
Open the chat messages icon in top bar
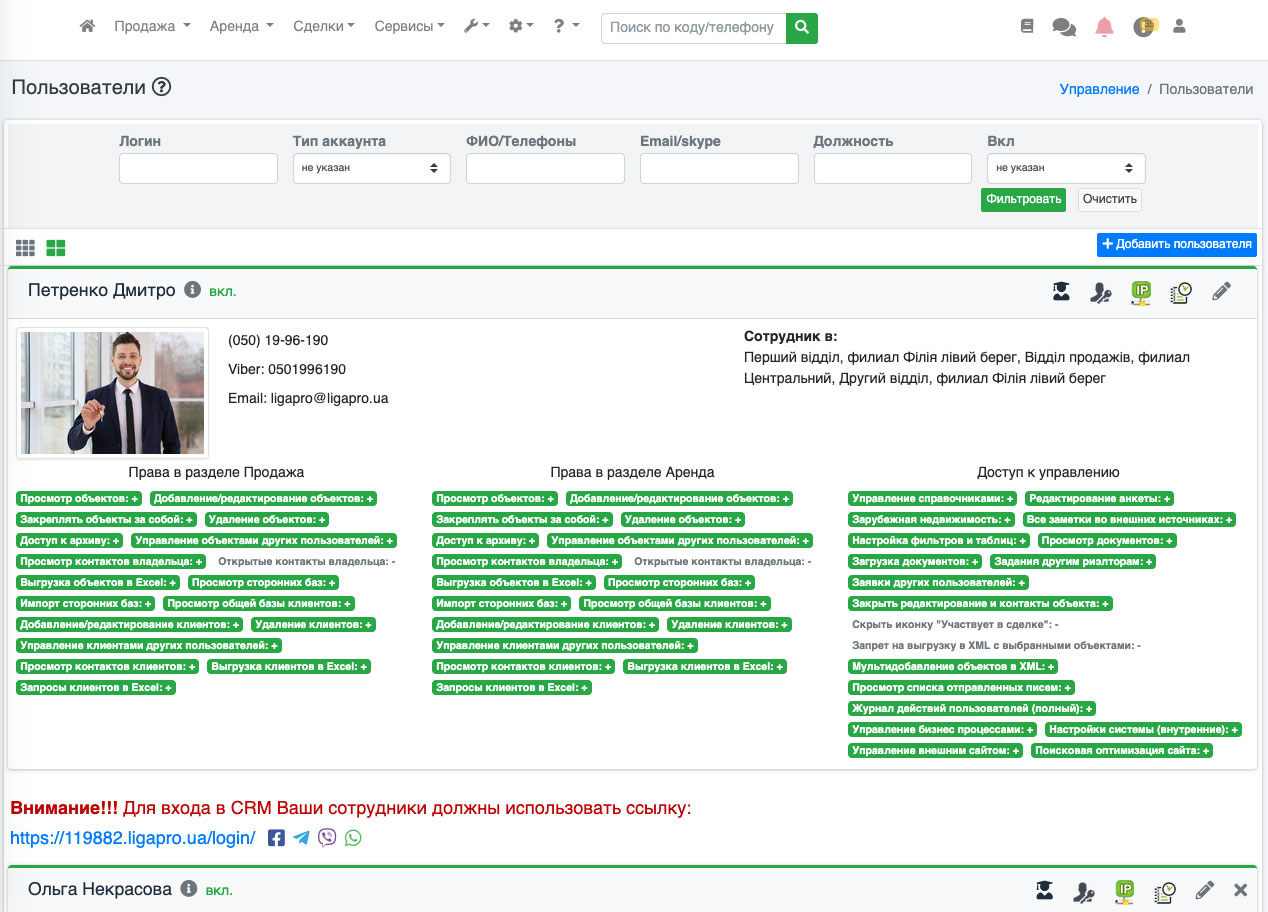click(x=1064, y=27)
